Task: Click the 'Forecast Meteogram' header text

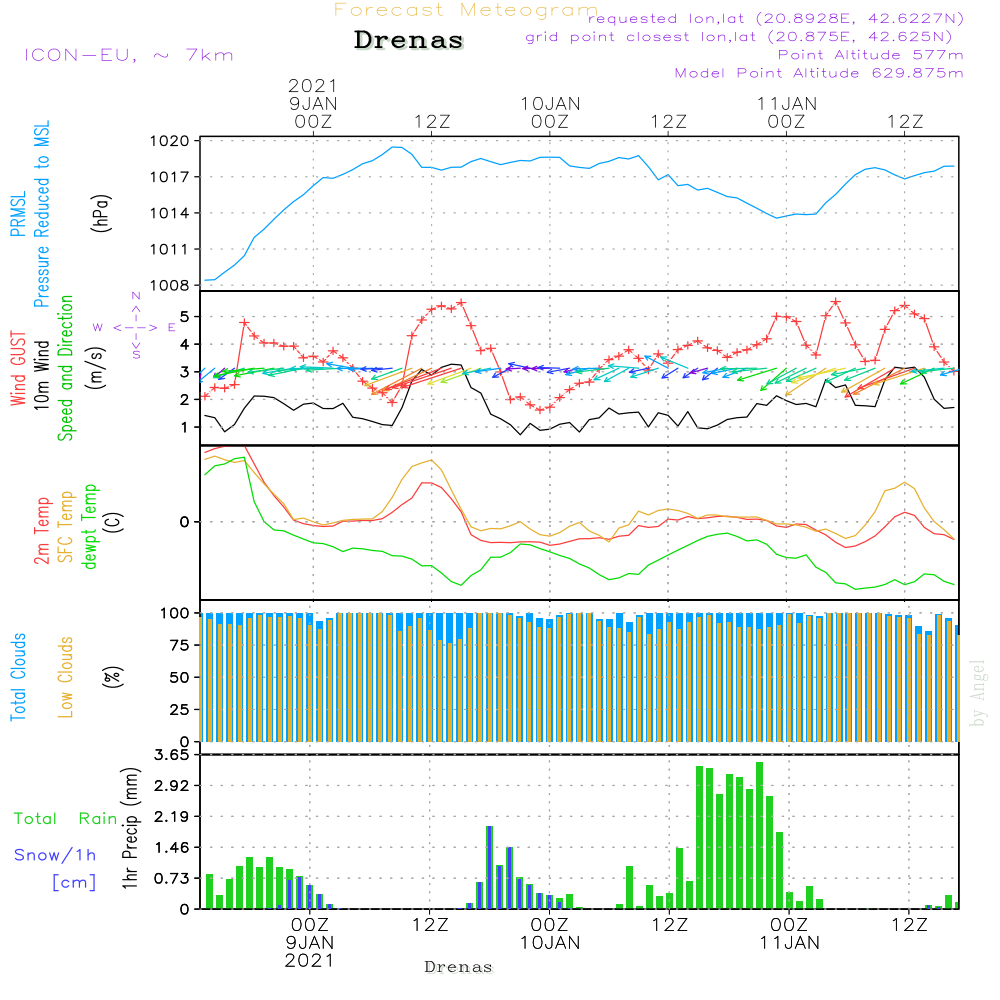Action: coord(466,10)
